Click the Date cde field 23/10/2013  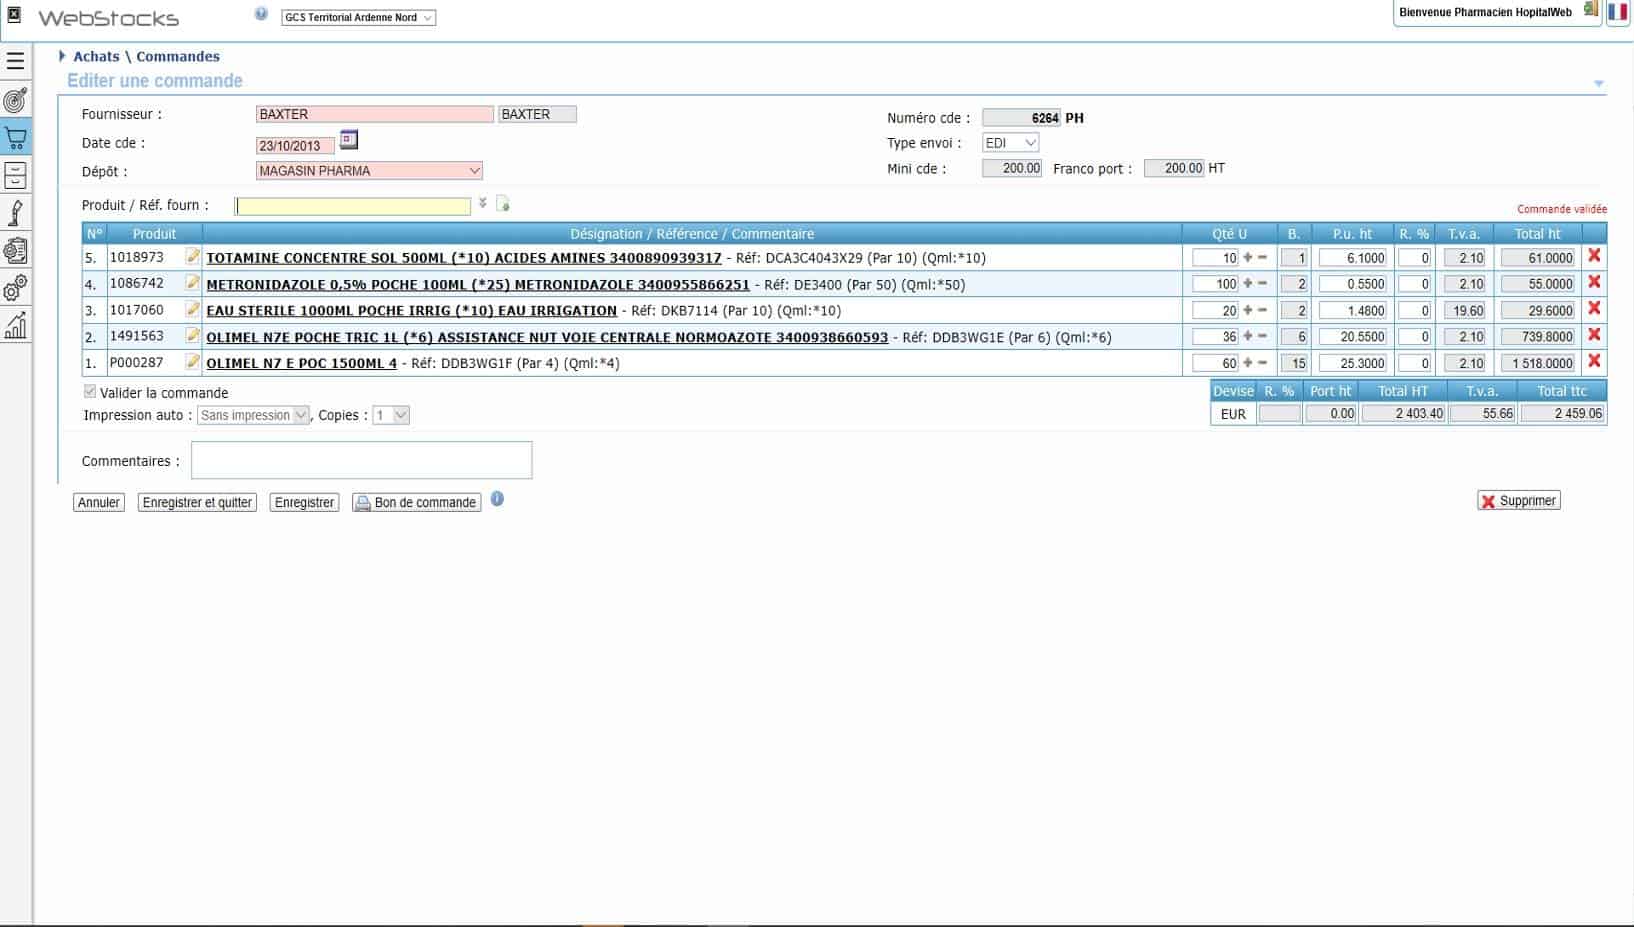pyautogui.click(x=295, y=146)
